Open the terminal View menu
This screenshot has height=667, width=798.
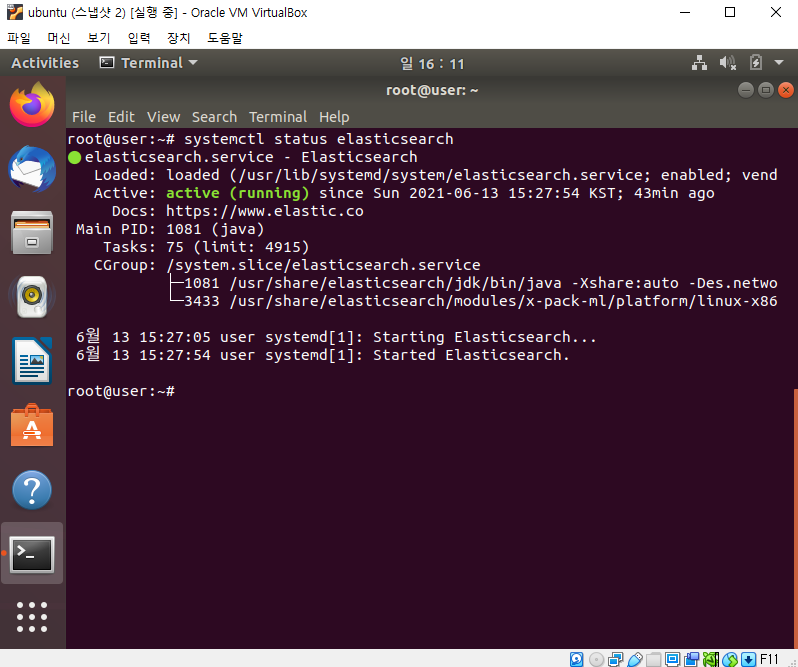163,117
